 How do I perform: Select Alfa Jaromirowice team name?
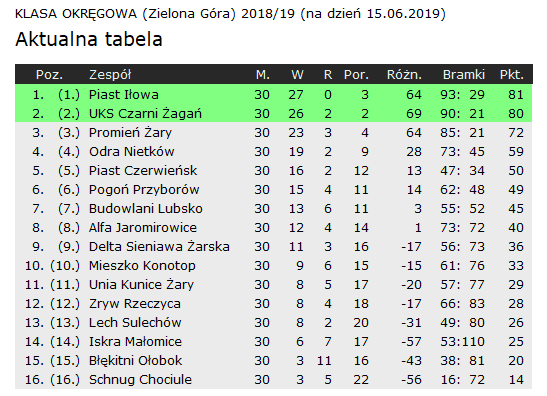(x=143, y=227)
